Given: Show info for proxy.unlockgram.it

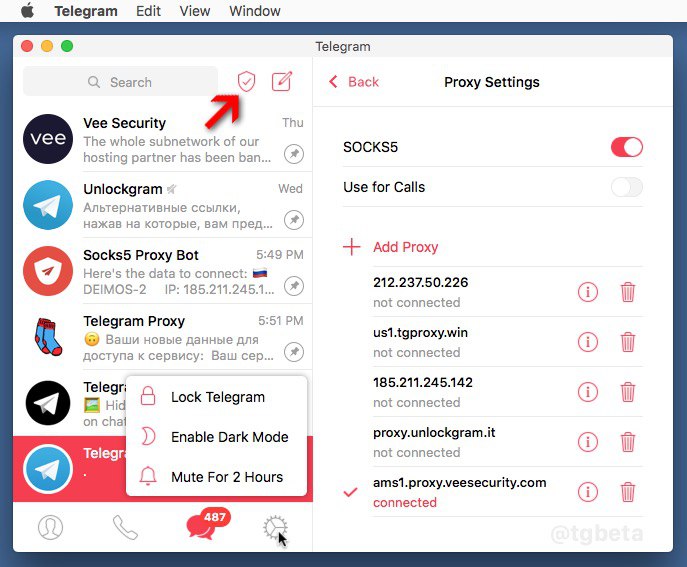Looking at the screenshot, I should coord(588,442).
